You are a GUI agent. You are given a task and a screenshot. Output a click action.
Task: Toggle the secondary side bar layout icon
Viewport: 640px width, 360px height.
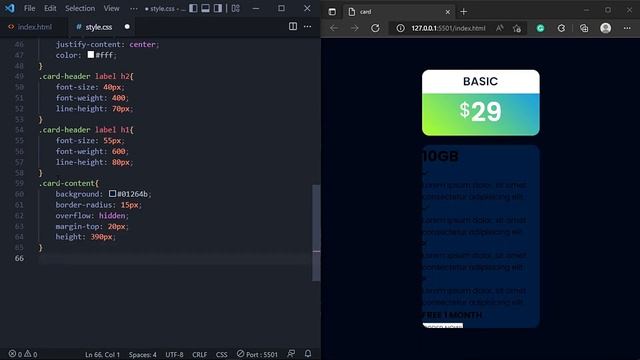click(x=218, y=8)
